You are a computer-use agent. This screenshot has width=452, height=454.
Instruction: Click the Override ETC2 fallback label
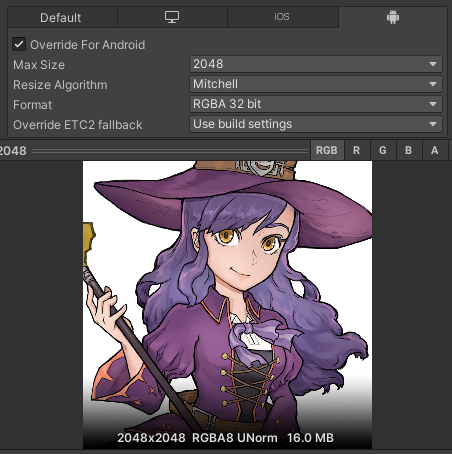coord(78,125)
